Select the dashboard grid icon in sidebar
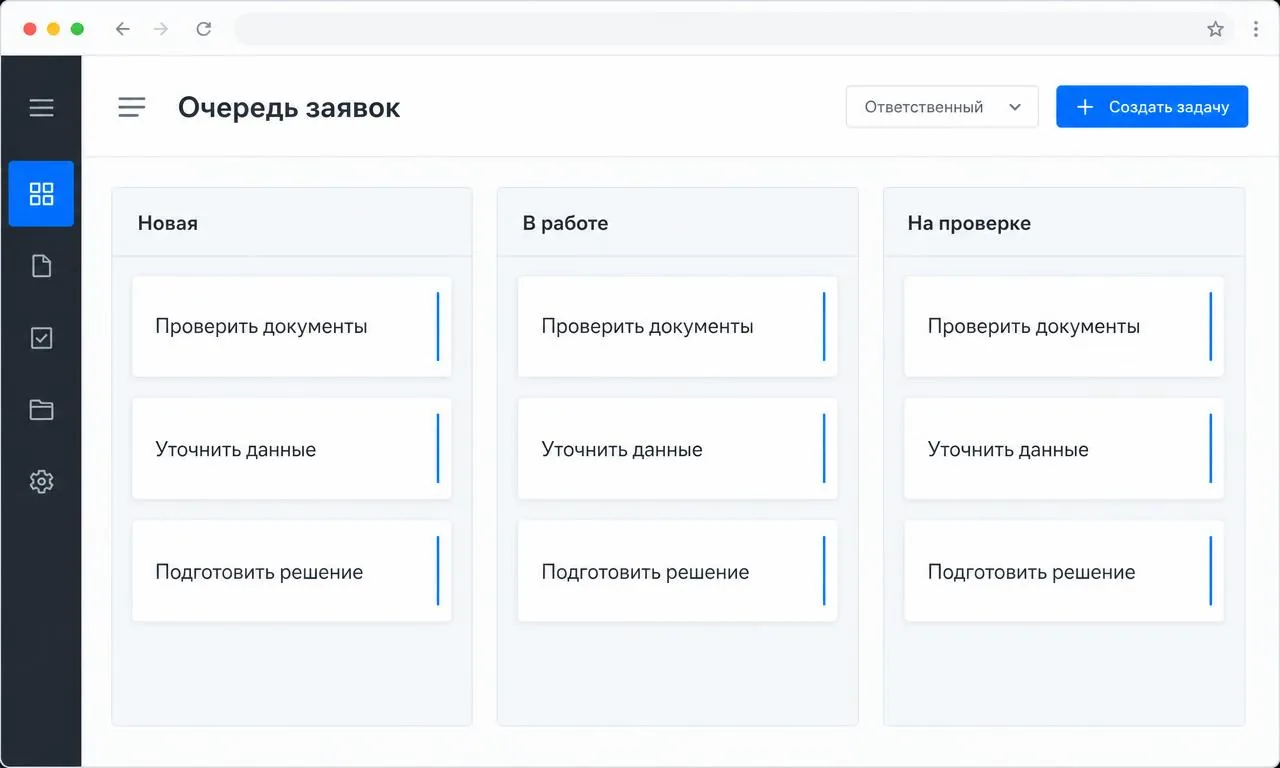The width and height of the screenshot is (1280, 768). pyautogui.click(x=41, y=194)
